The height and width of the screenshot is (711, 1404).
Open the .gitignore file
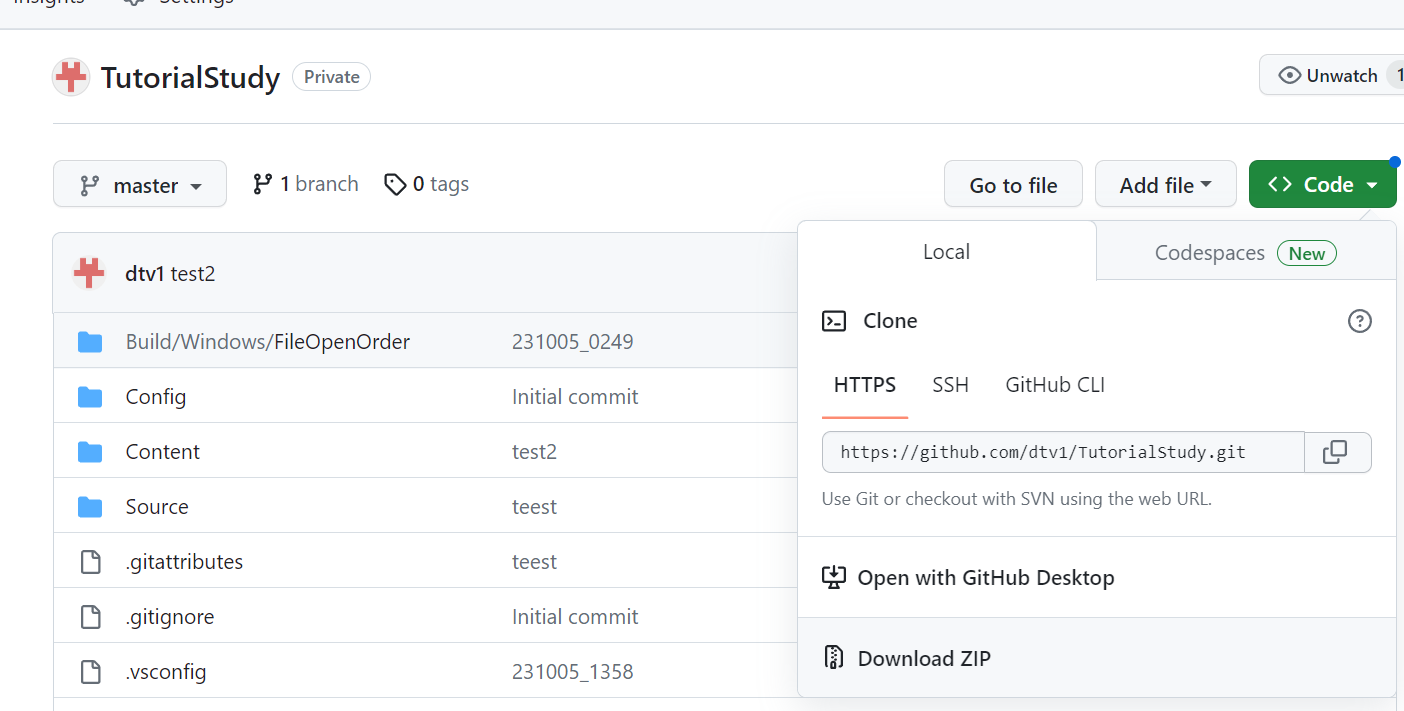pyautogui.click(x=170, y=617)
